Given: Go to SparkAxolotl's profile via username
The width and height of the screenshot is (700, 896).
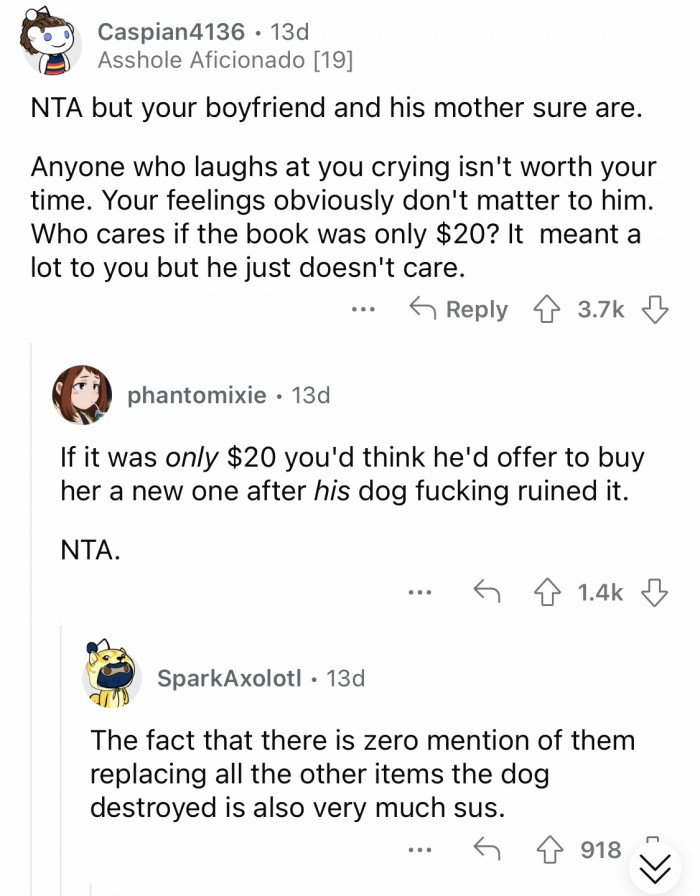Looking at the screenshot, I should point(229,678).
